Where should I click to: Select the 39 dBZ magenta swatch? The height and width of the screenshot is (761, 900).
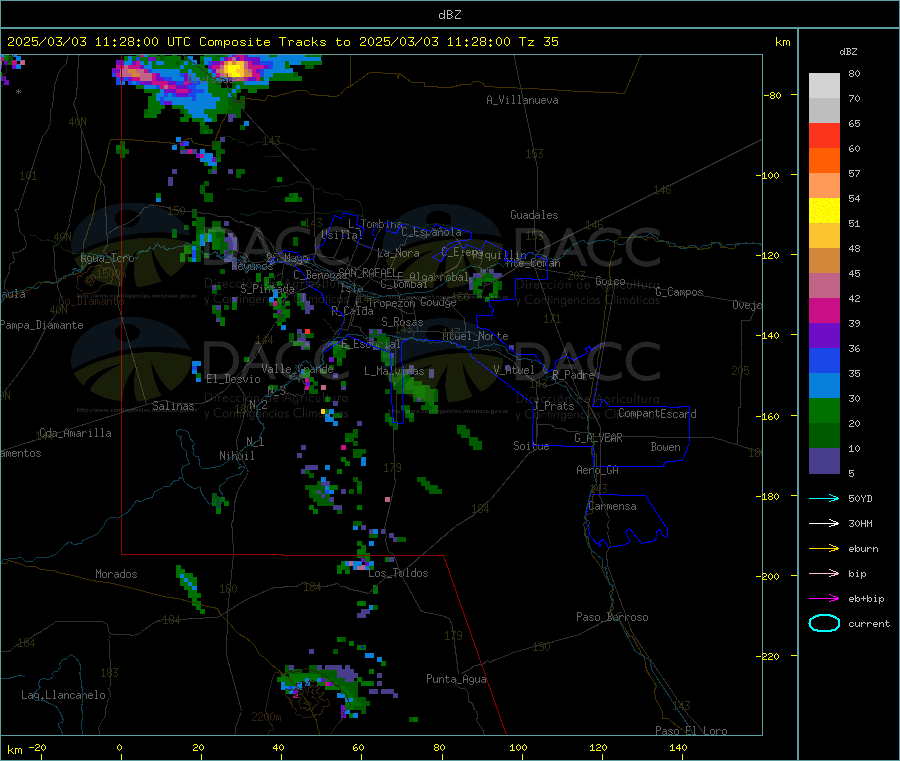tap(824, 310)
